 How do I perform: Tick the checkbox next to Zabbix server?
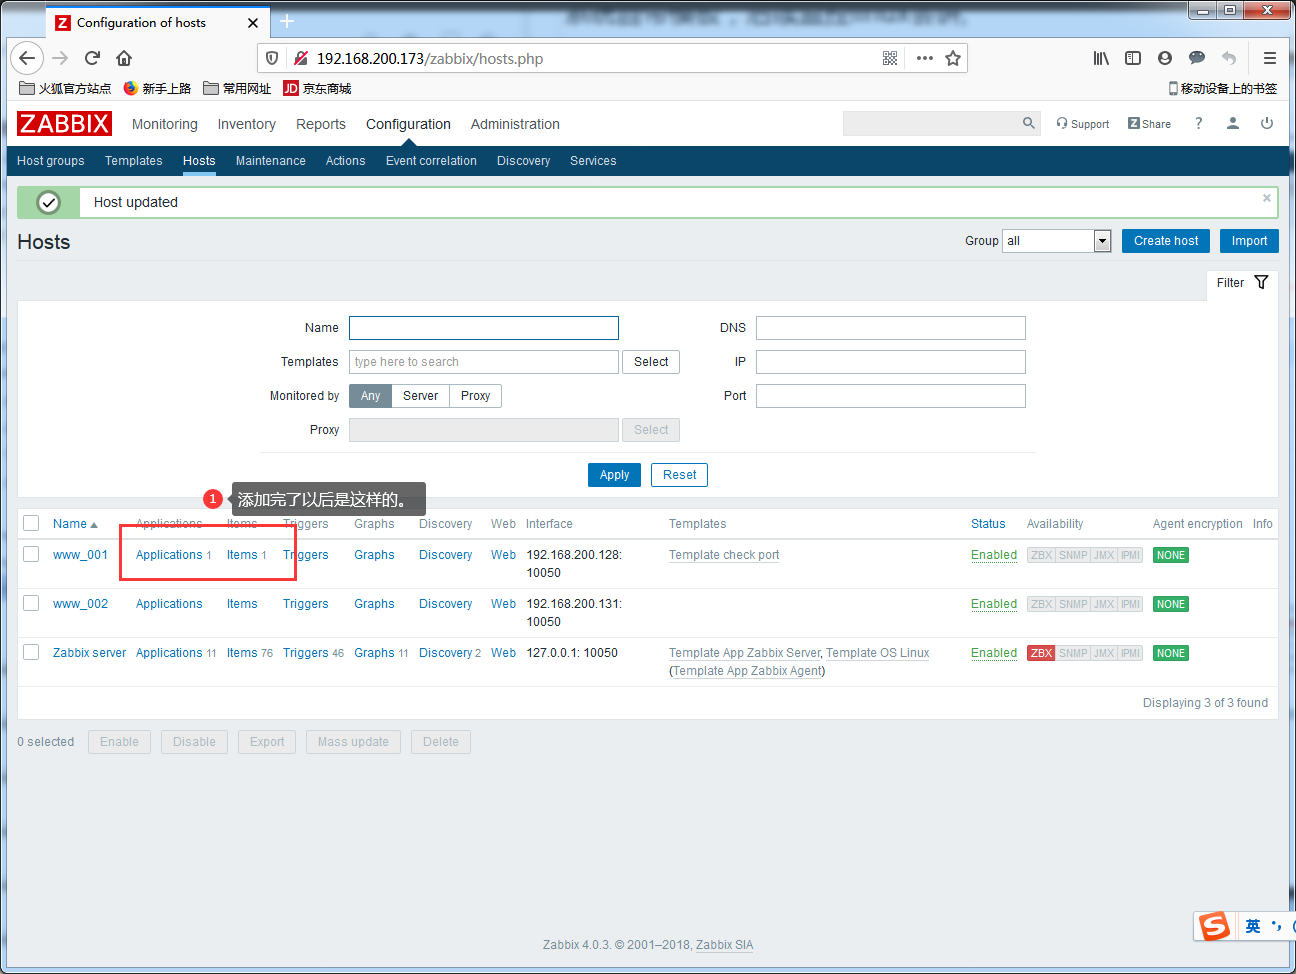[x=31, y=652]
